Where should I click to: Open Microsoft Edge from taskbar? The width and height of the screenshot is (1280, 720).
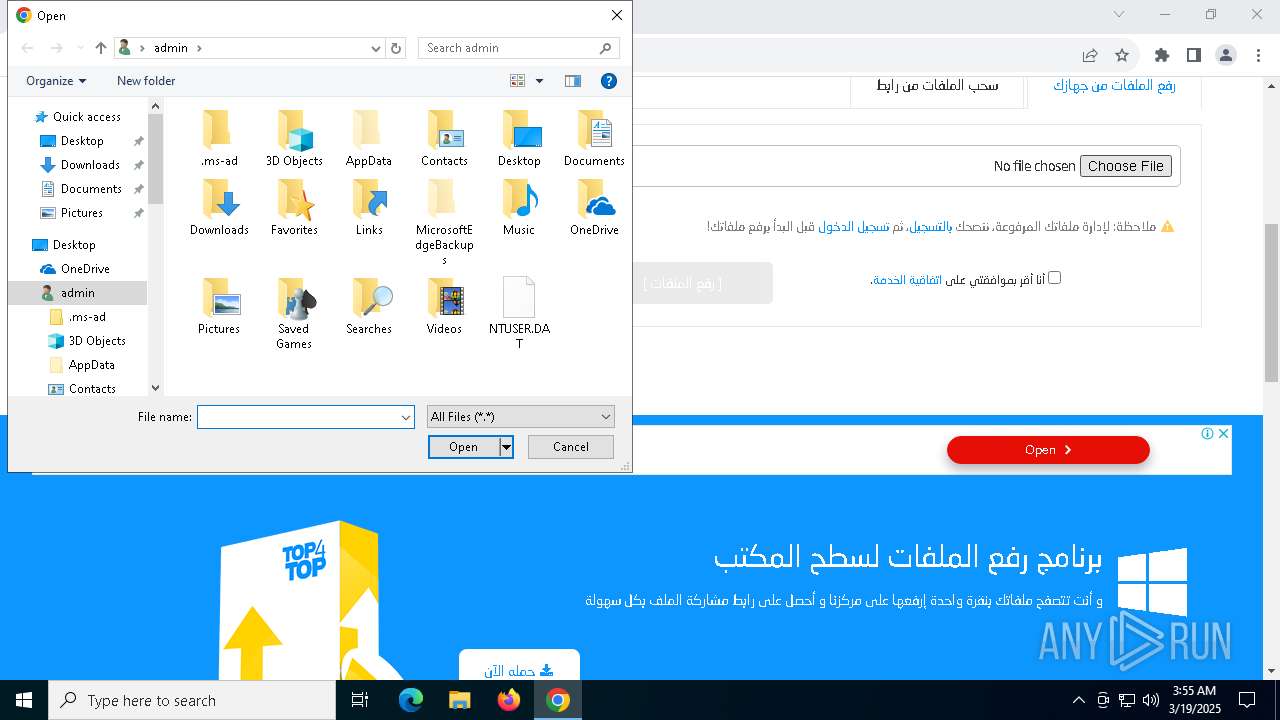click(411, 700)
